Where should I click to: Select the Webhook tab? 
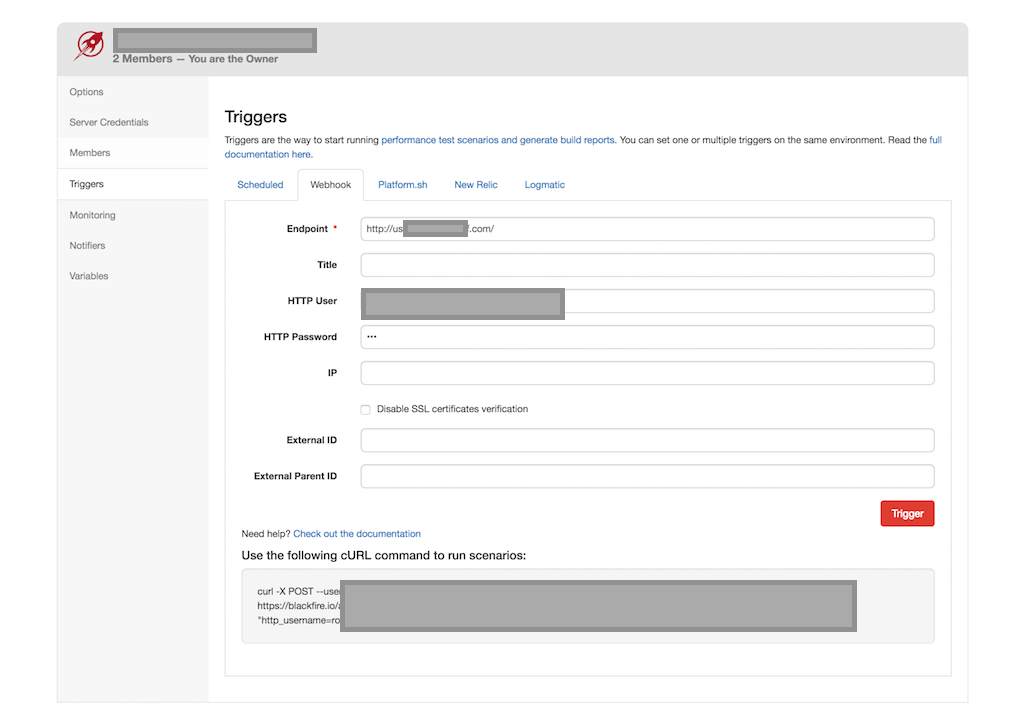(x=330, y=185)
